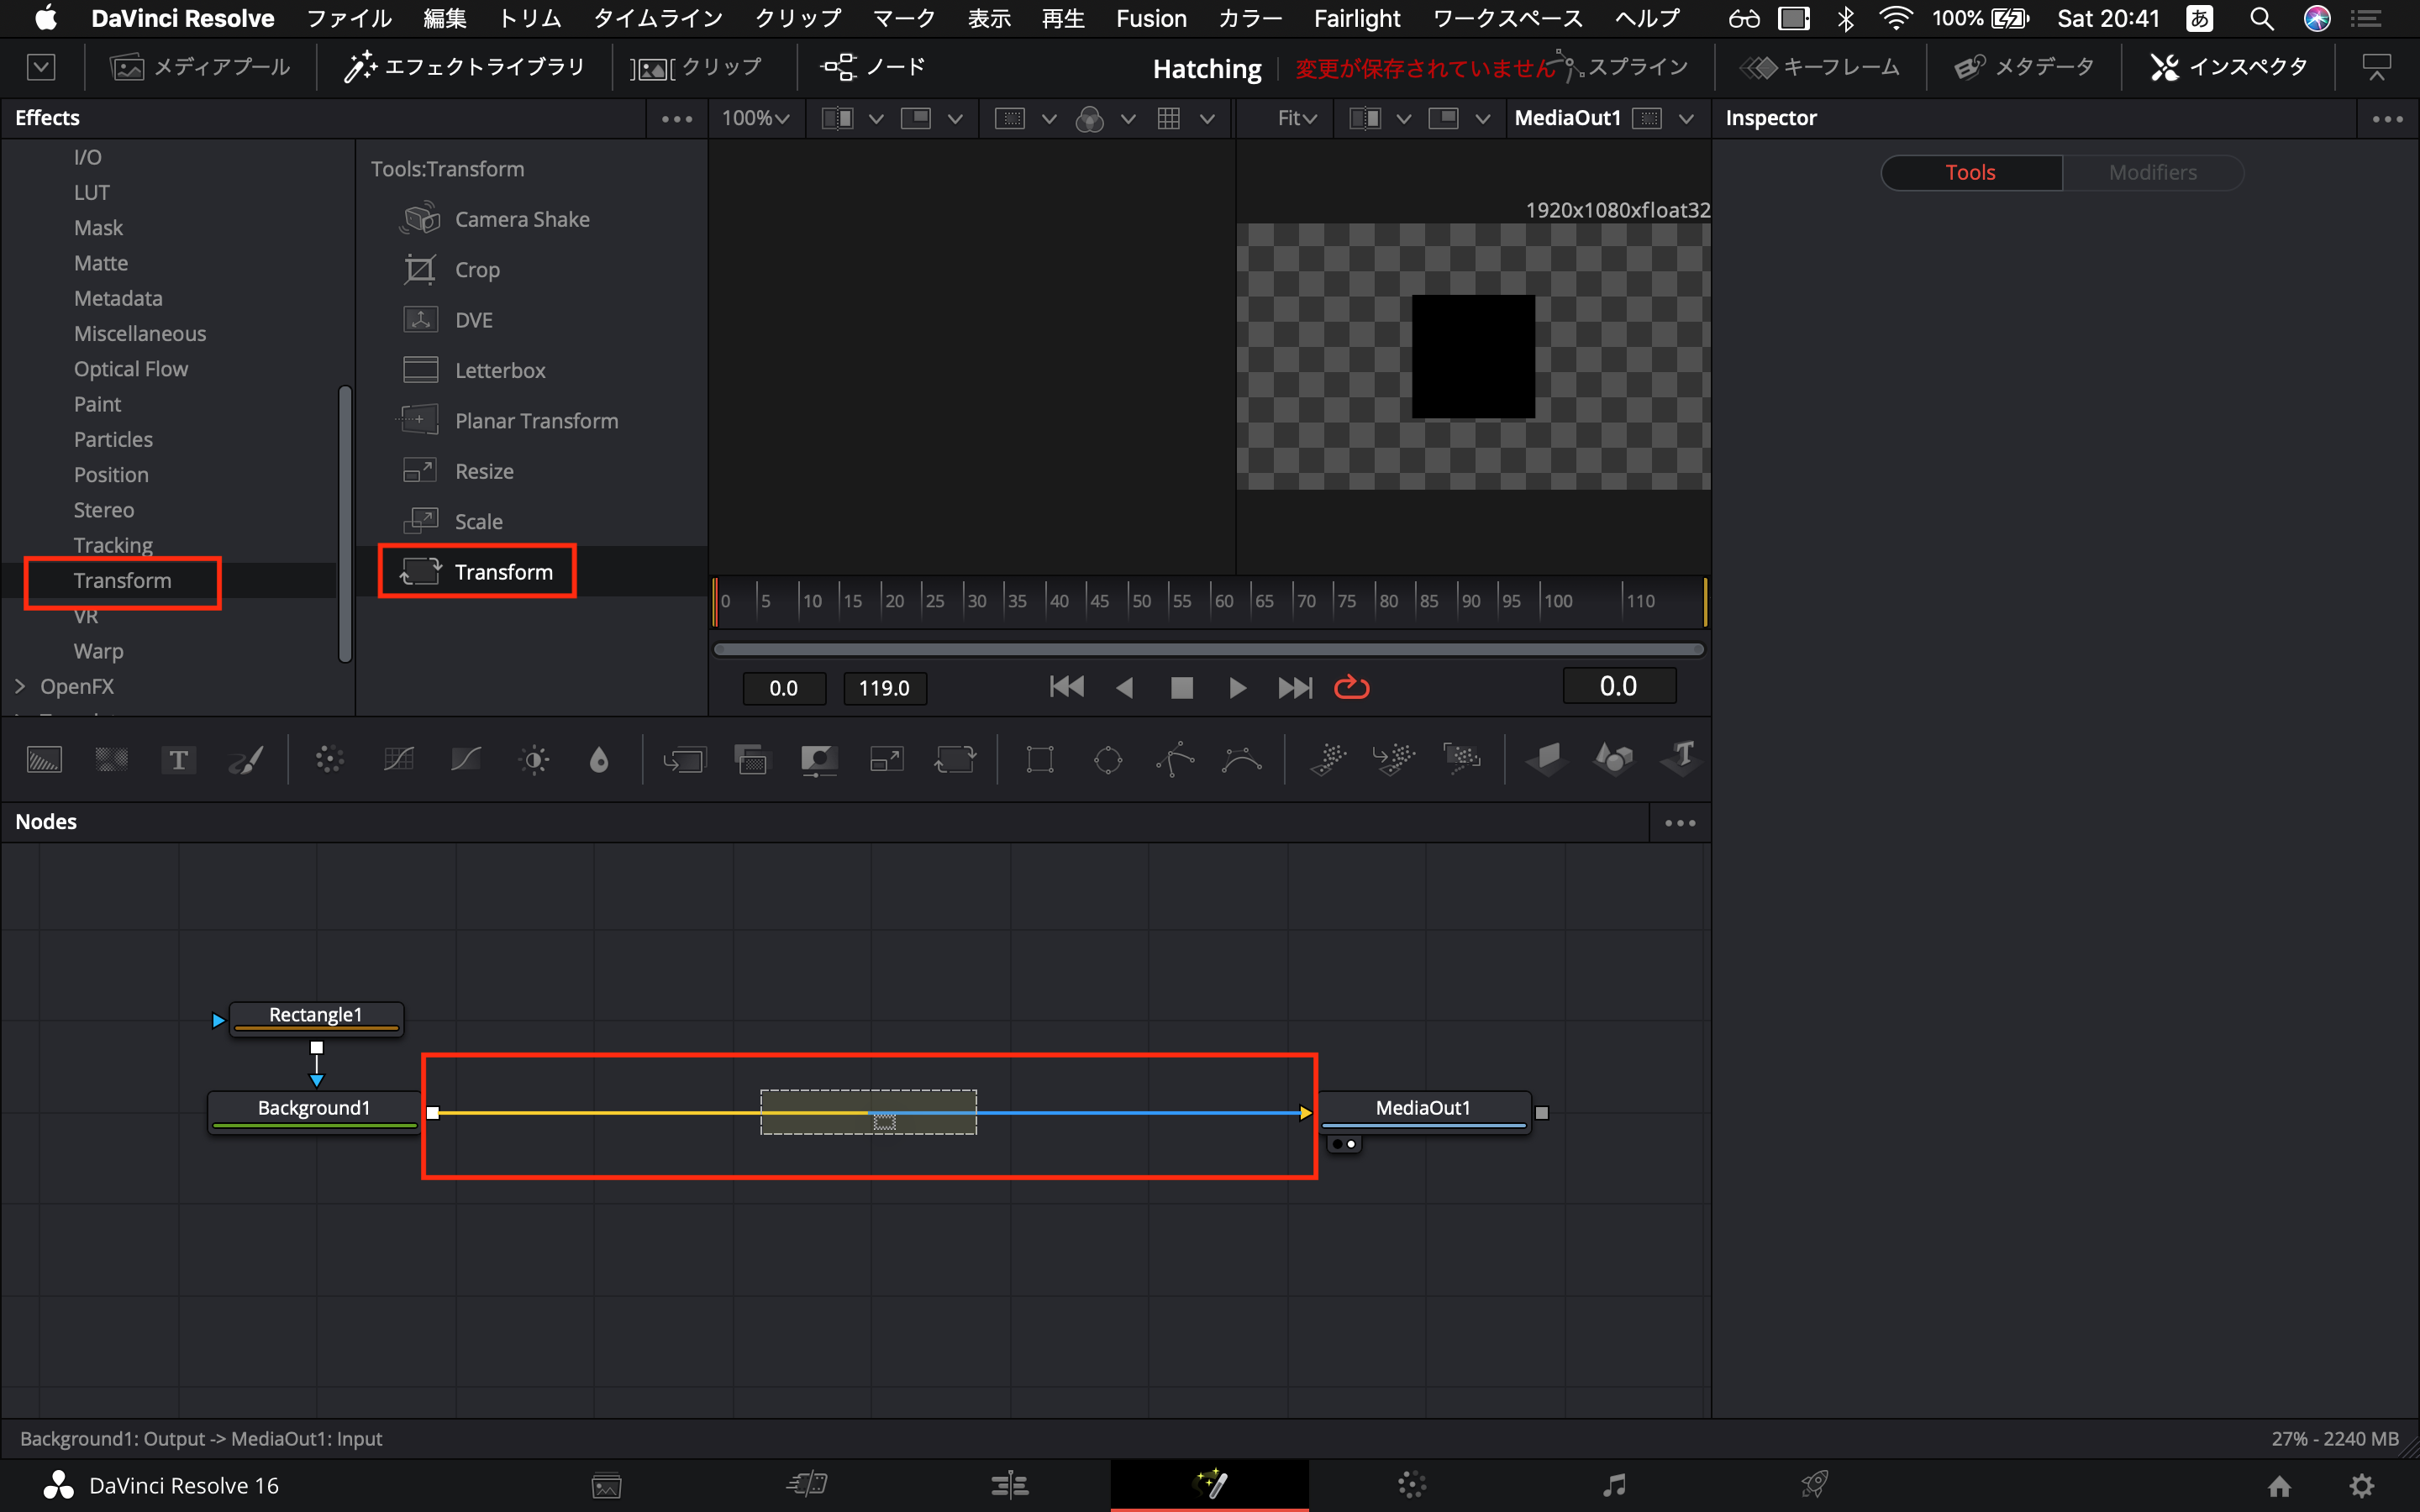Open the left viewer grid guides dropdown arrow
This screenshot has width=2420, height=1512.
(1207, 119)
